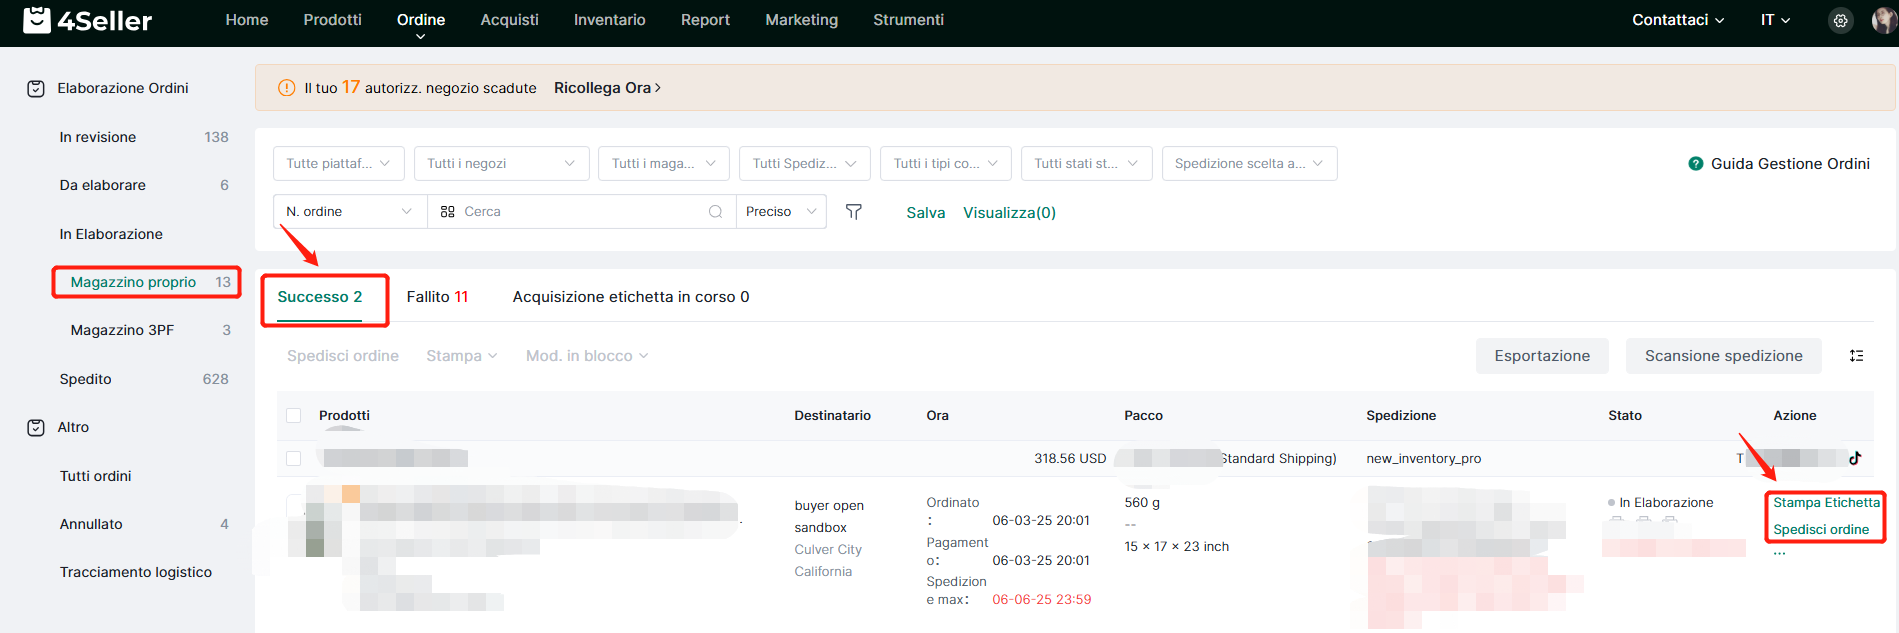
Task: Focus the Cerca search input
Action: pyautogui.click(x=580, y=212)
